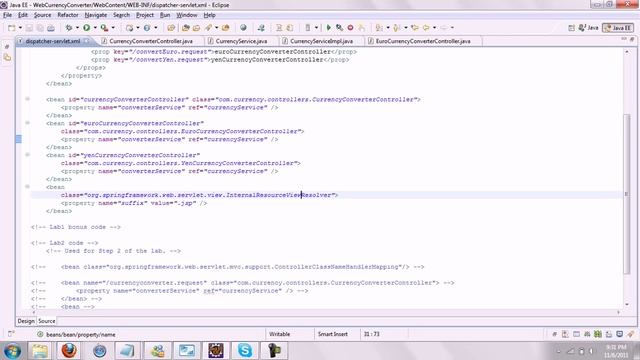640x360 pixels.
Task: Open Firefox from the taskbar
Action: coord(69,351)
